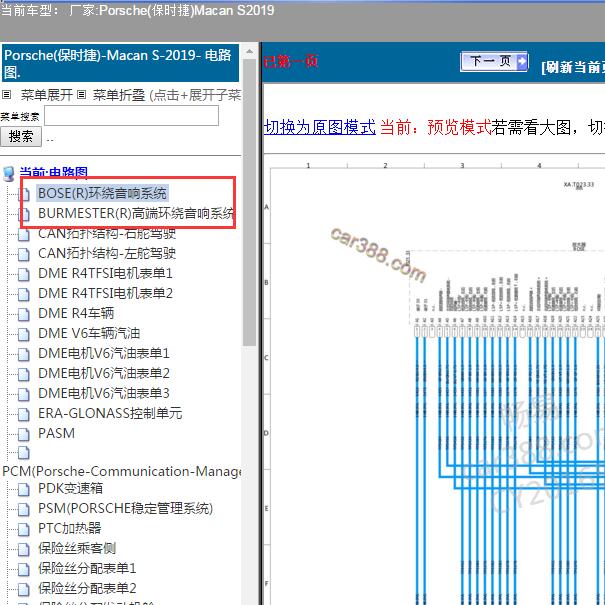Select DME V6车辆汽油 diagram
Viewport: 605px width, 605px height.
click(x=89, y=333)
